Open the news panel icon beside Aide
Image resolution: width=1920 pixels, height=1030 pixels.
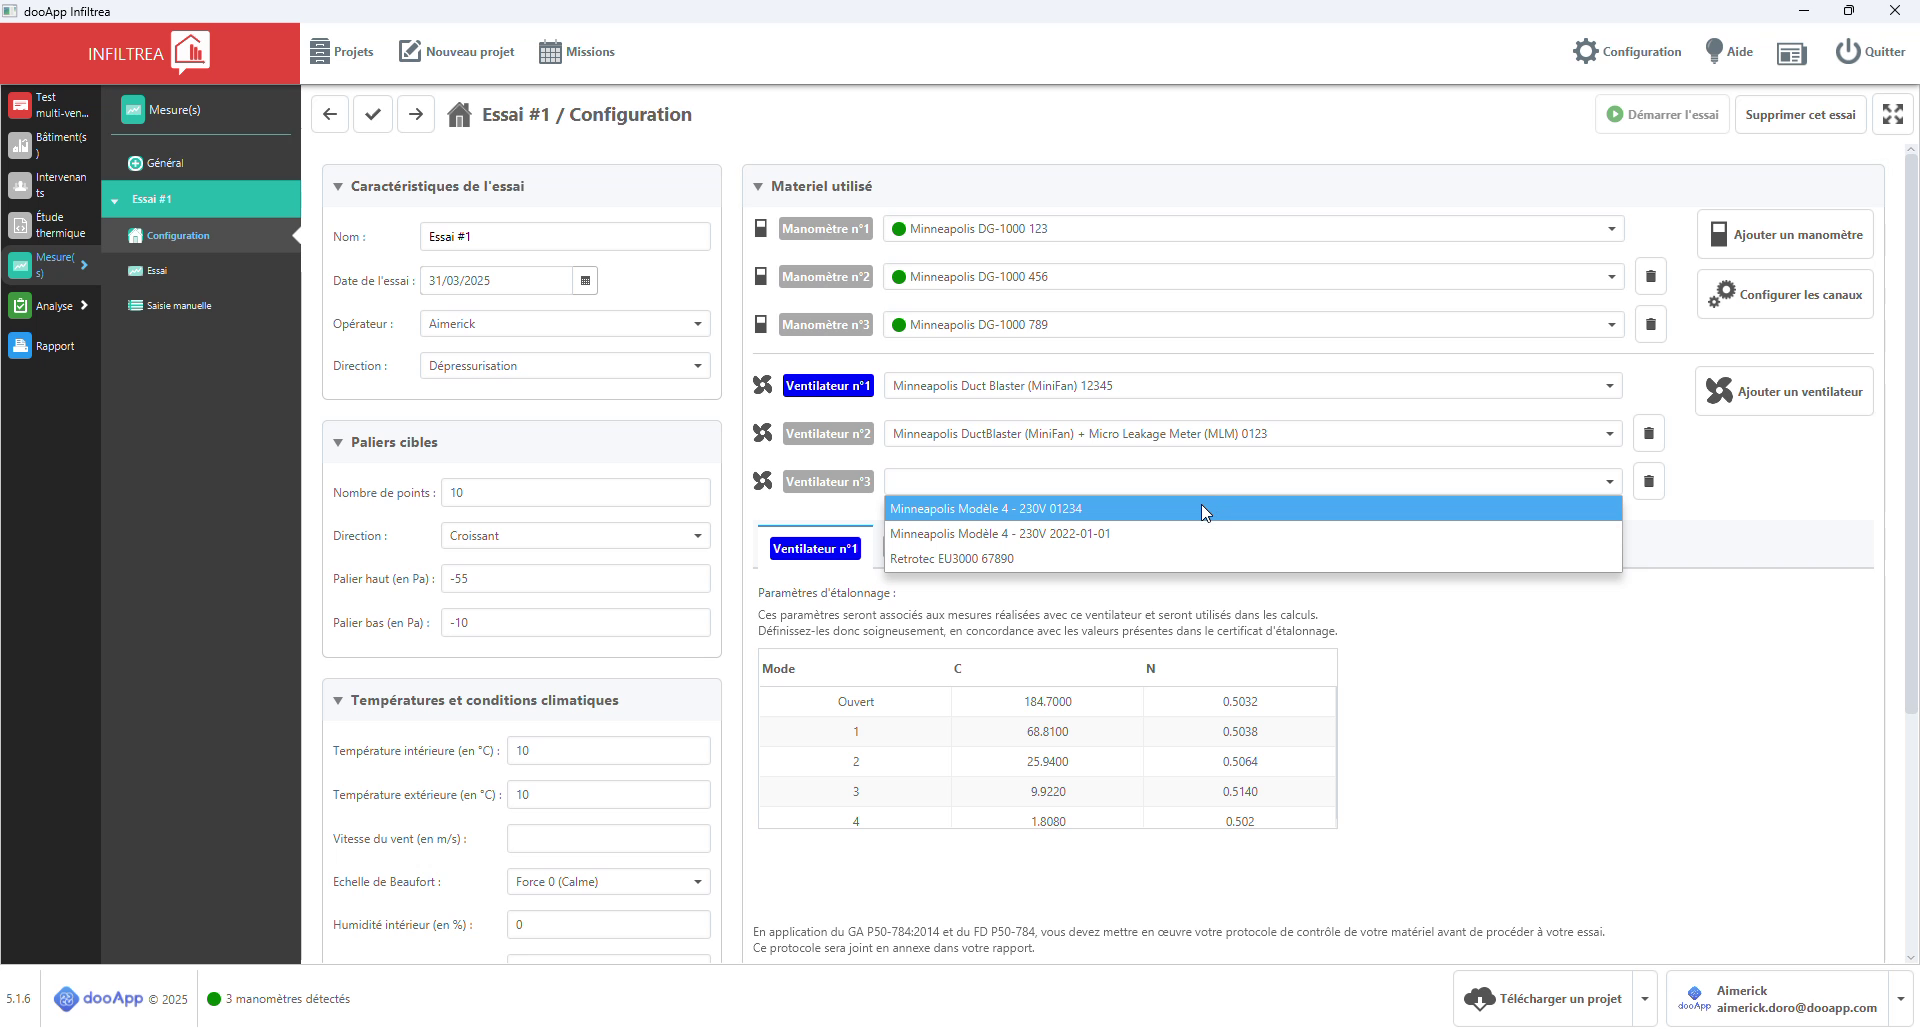[x=1791, y=53]
